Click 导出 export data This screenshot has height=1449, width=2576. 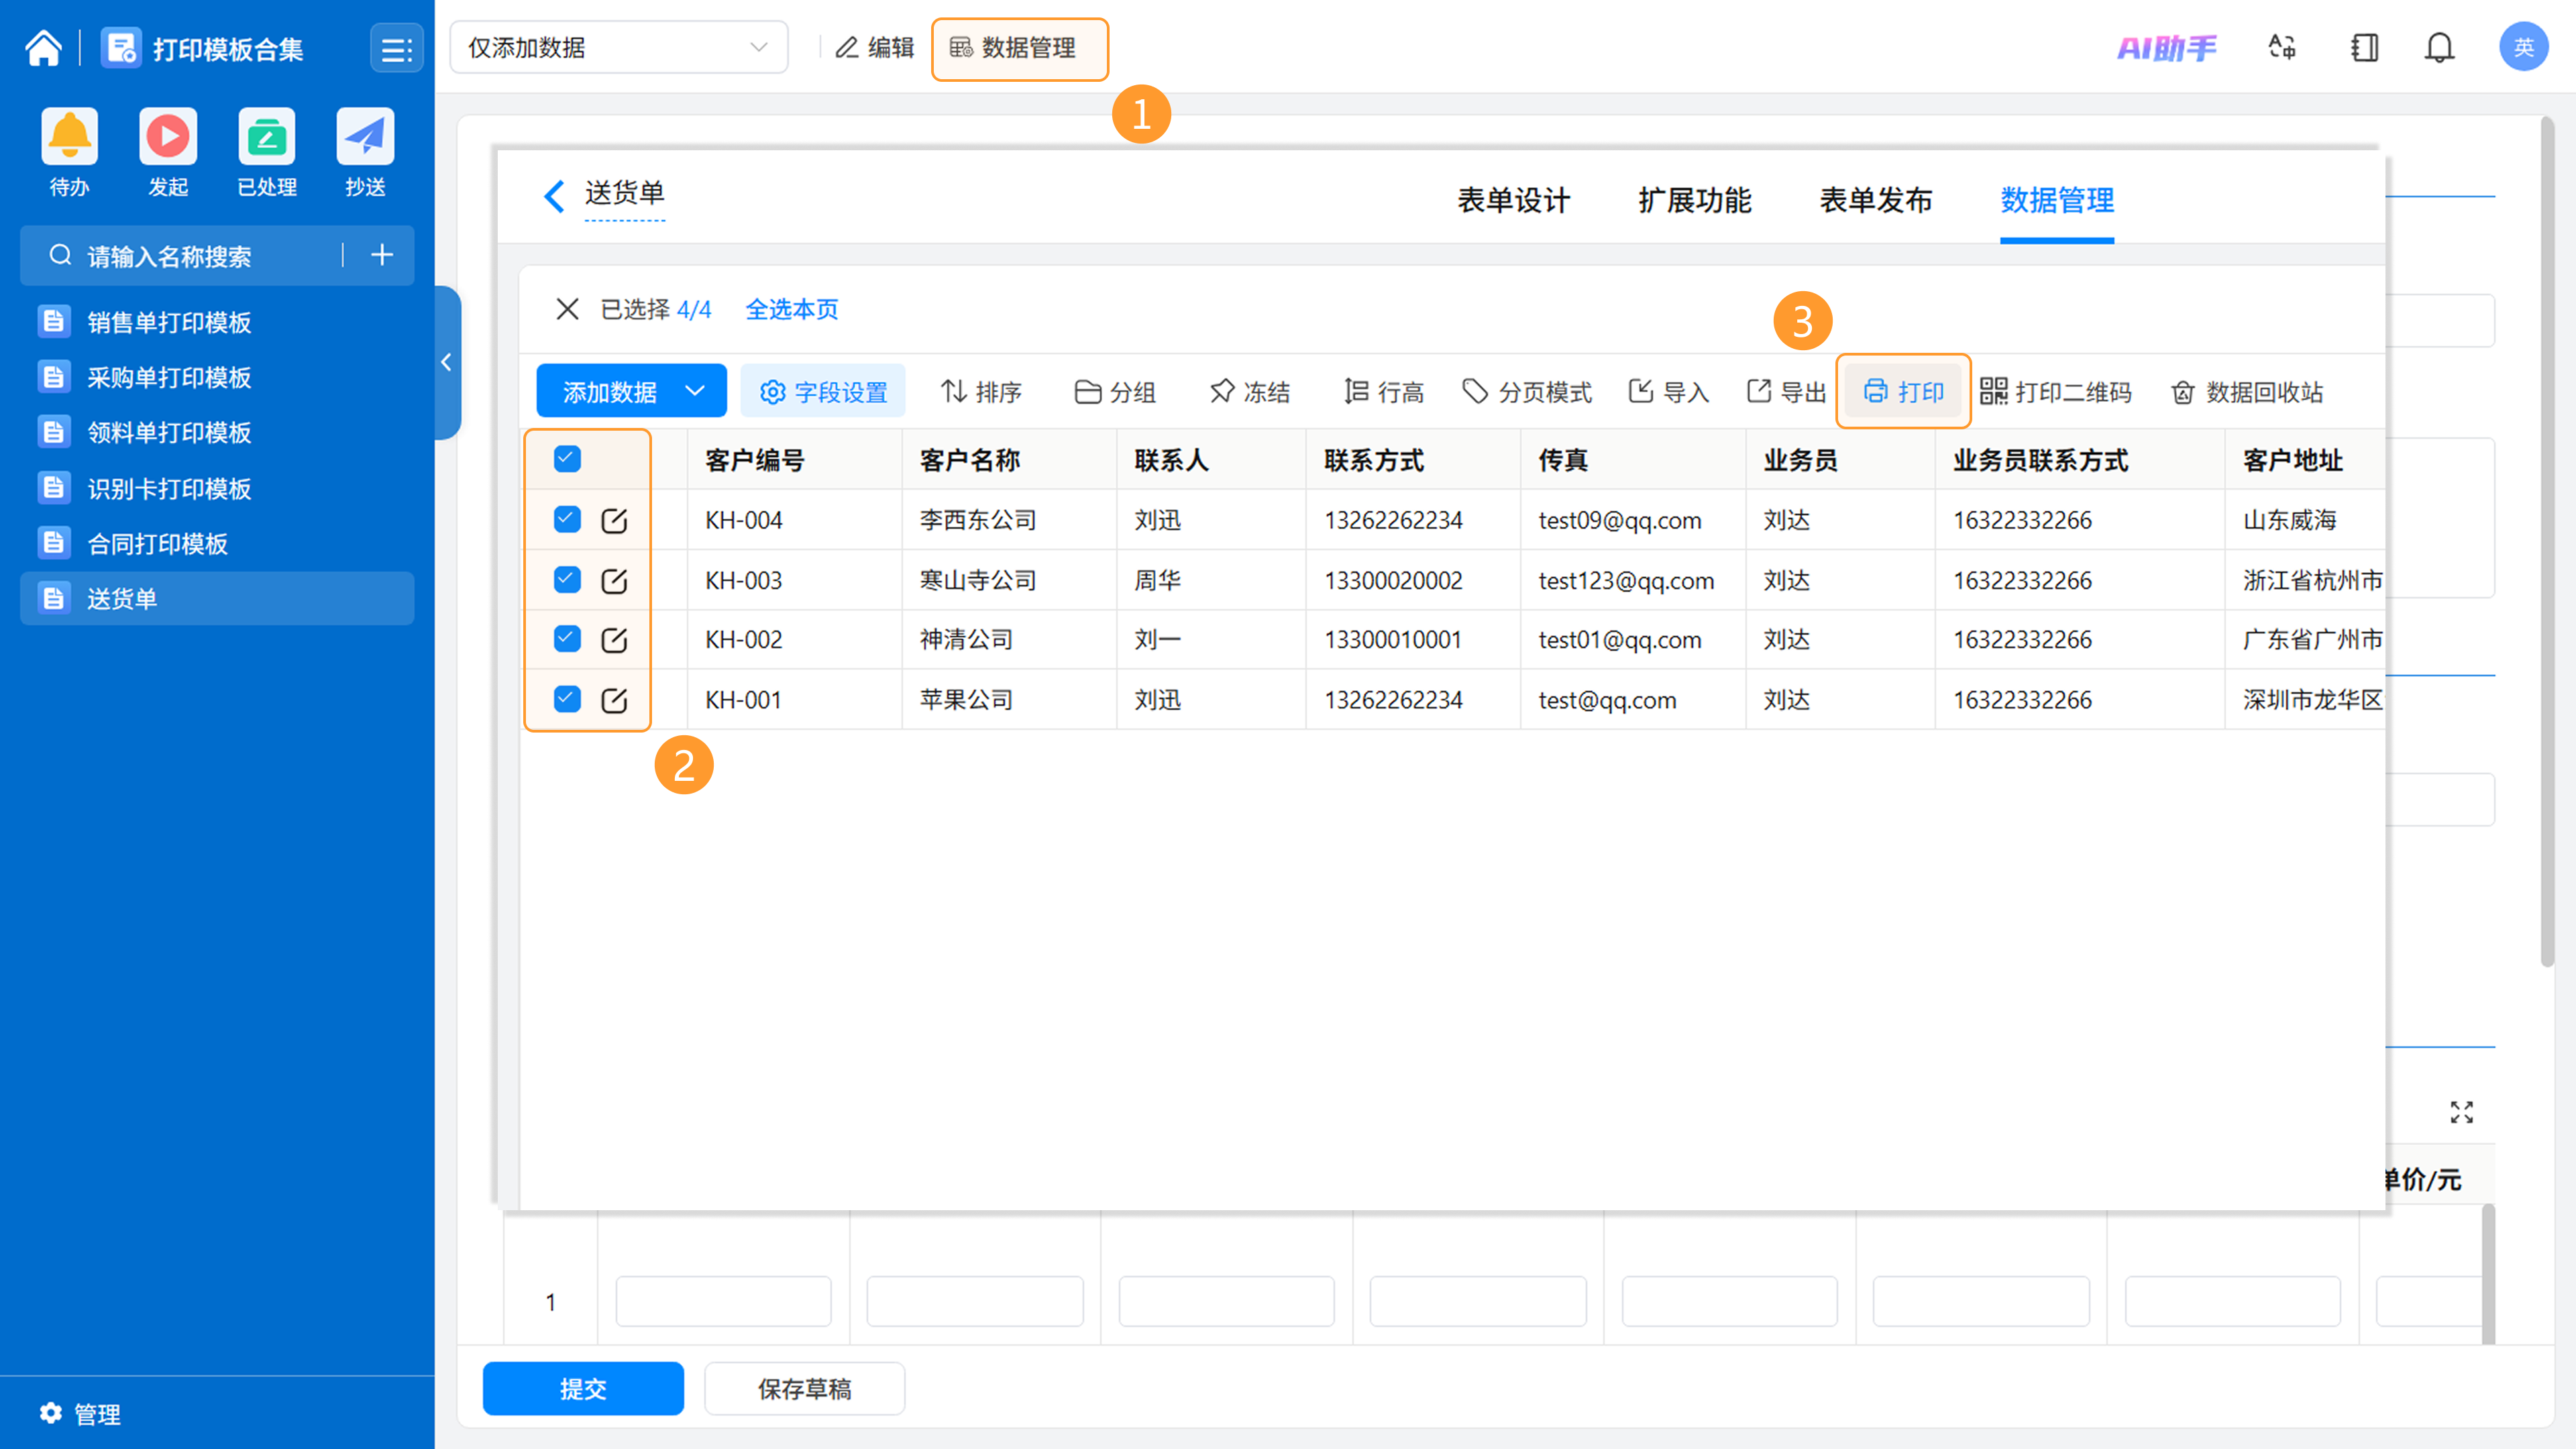click(1787, 391)
